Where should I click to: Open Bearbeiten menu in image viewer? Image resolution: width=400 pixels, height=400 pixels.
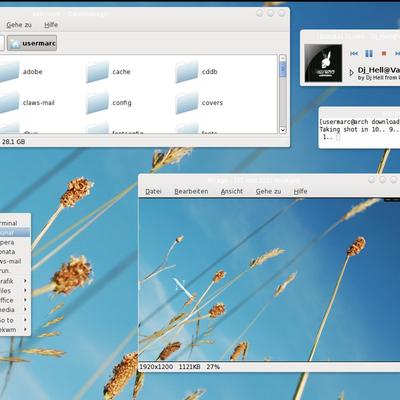click(191, 191)
